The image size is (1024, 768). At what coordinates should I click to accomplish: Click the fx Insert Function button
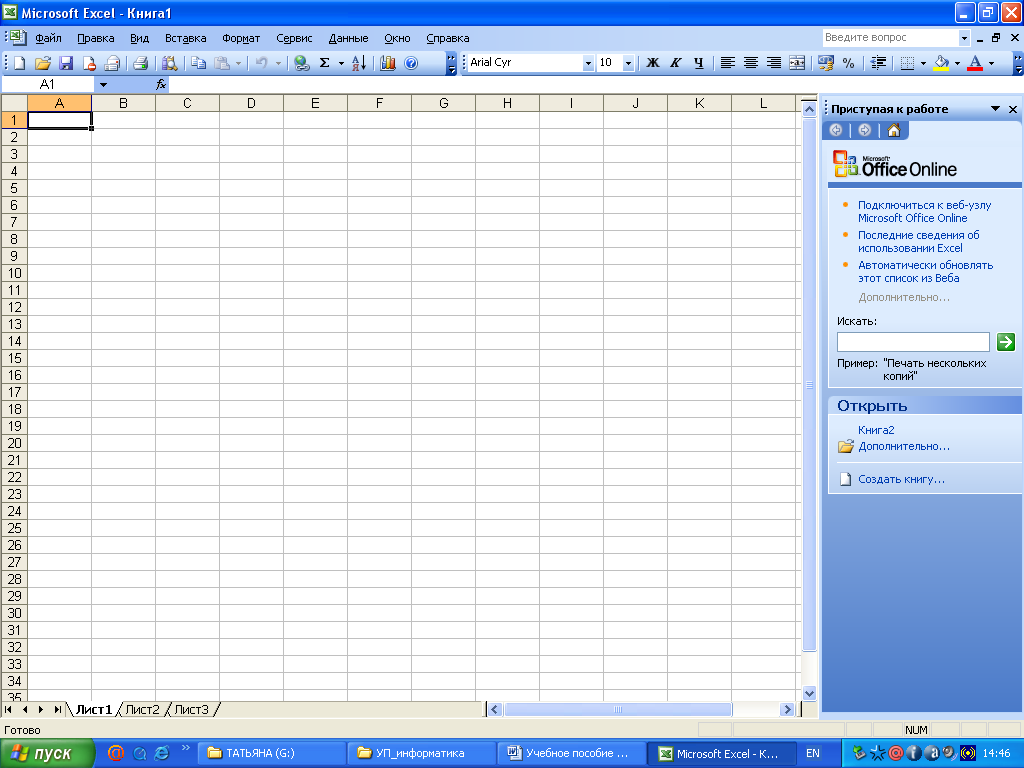click(x=161, y=84)
